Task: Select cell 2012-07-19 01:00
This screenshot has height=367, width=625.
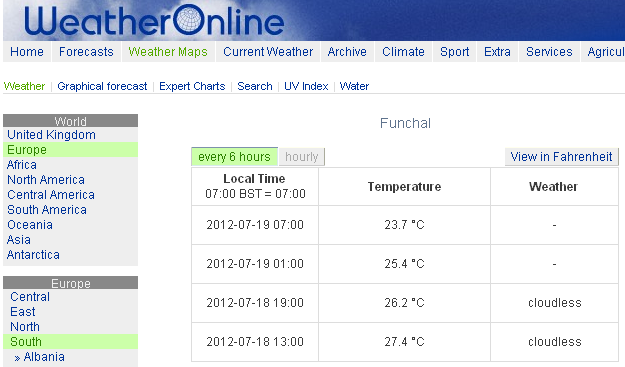Action: pos(255,264)
